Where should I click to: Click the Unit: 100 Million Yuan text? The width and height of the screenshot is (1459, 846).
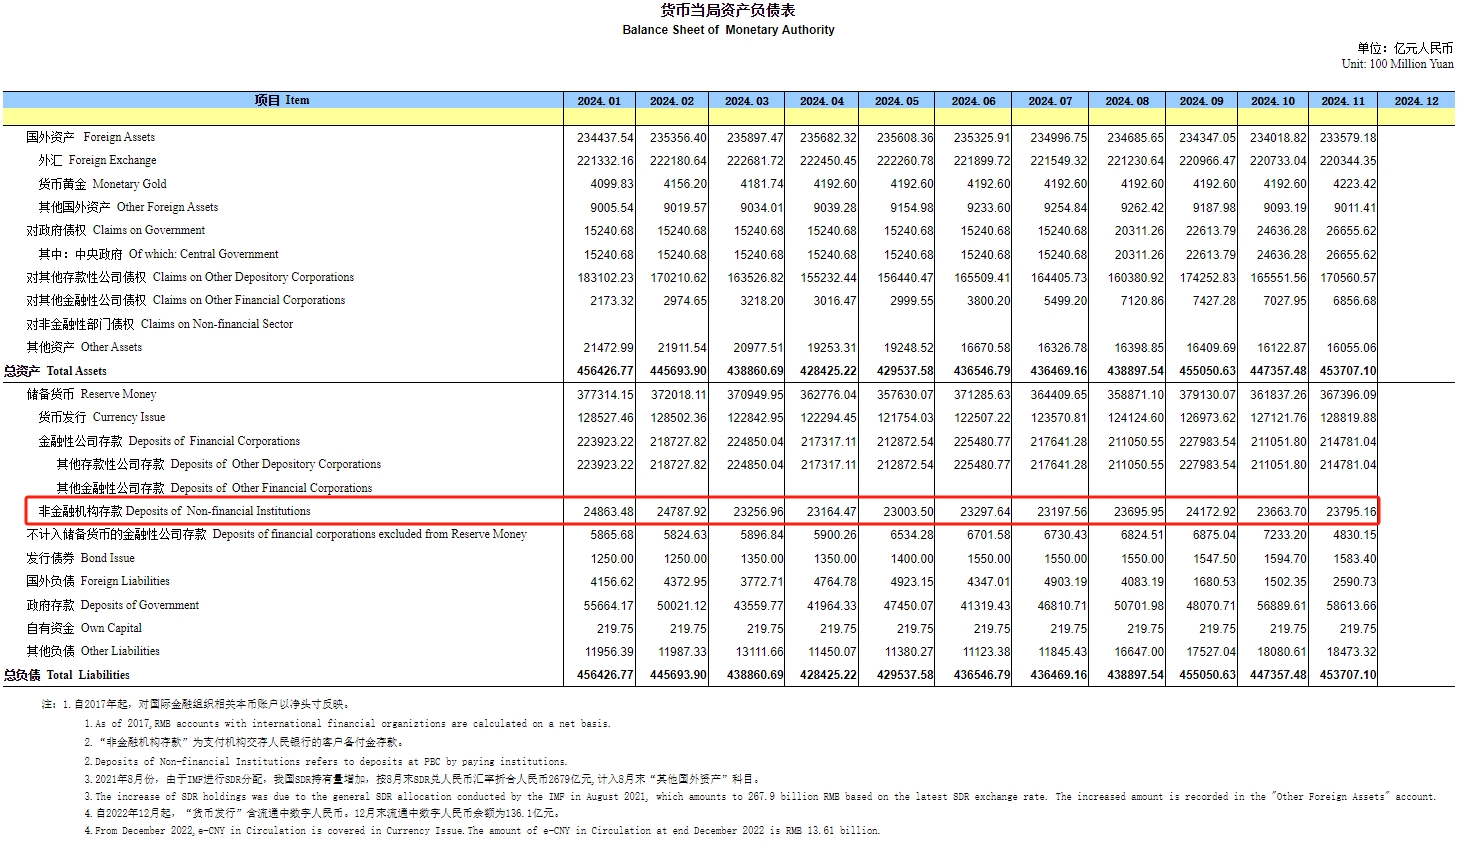(x=1398, y=64)
